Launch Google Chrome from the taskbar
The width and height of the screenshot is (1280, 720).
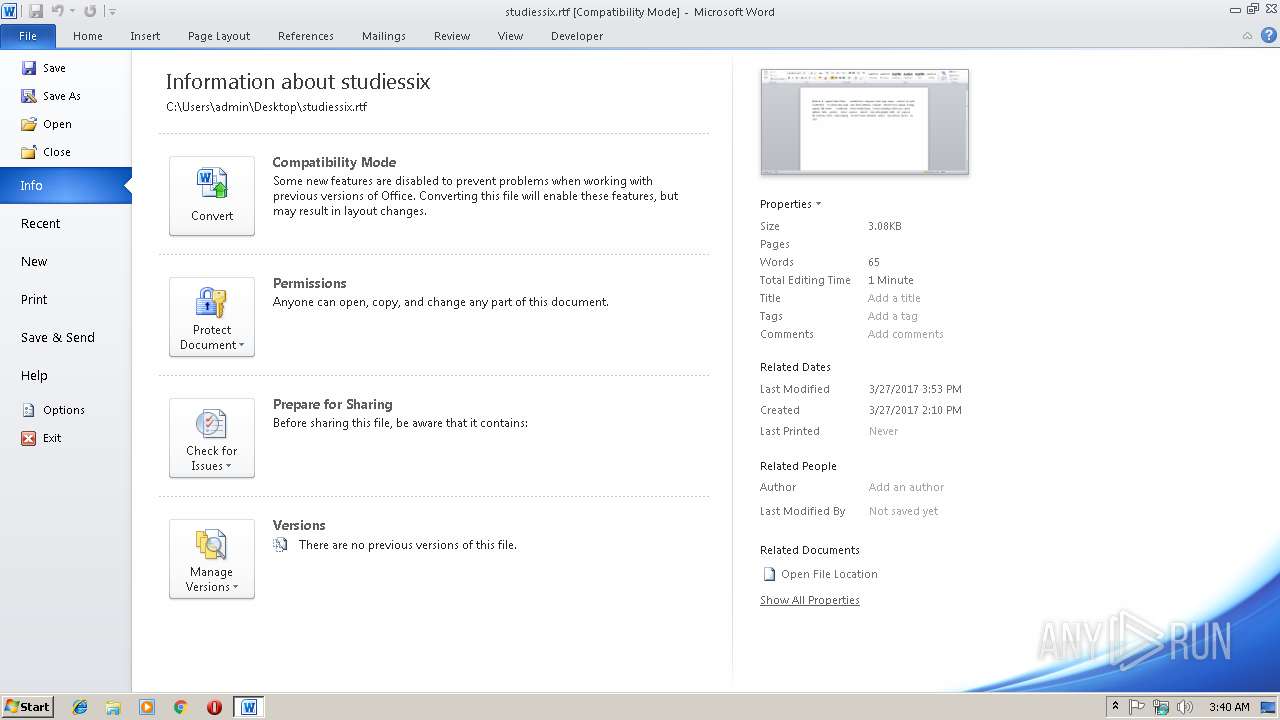(181, 707)
